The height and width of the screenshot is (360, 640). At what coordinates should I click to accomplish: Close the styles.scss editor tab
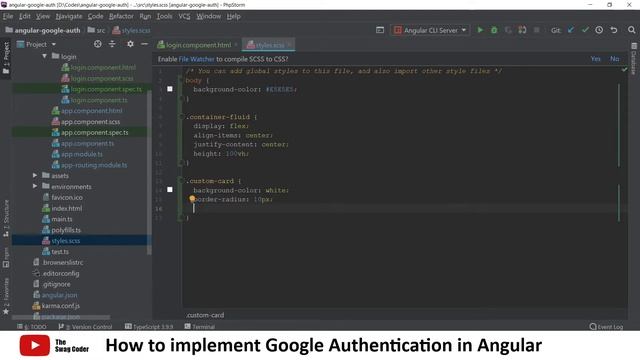(x=289, y=44)
